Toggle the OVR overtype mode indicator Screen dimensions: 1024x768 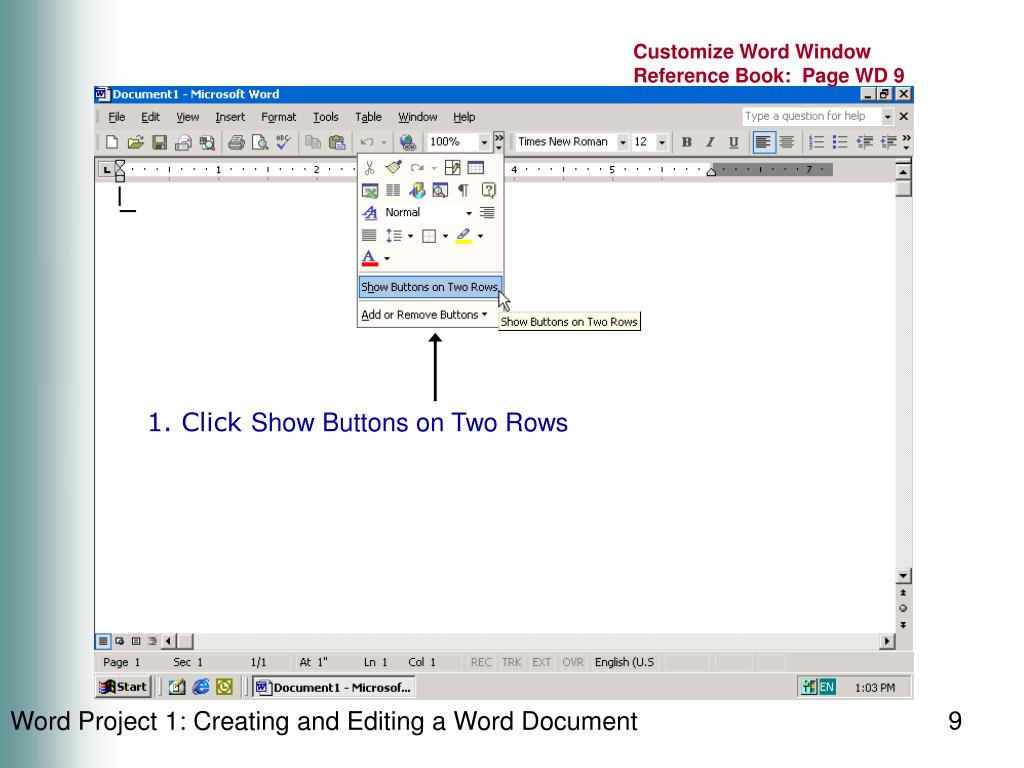573,662
